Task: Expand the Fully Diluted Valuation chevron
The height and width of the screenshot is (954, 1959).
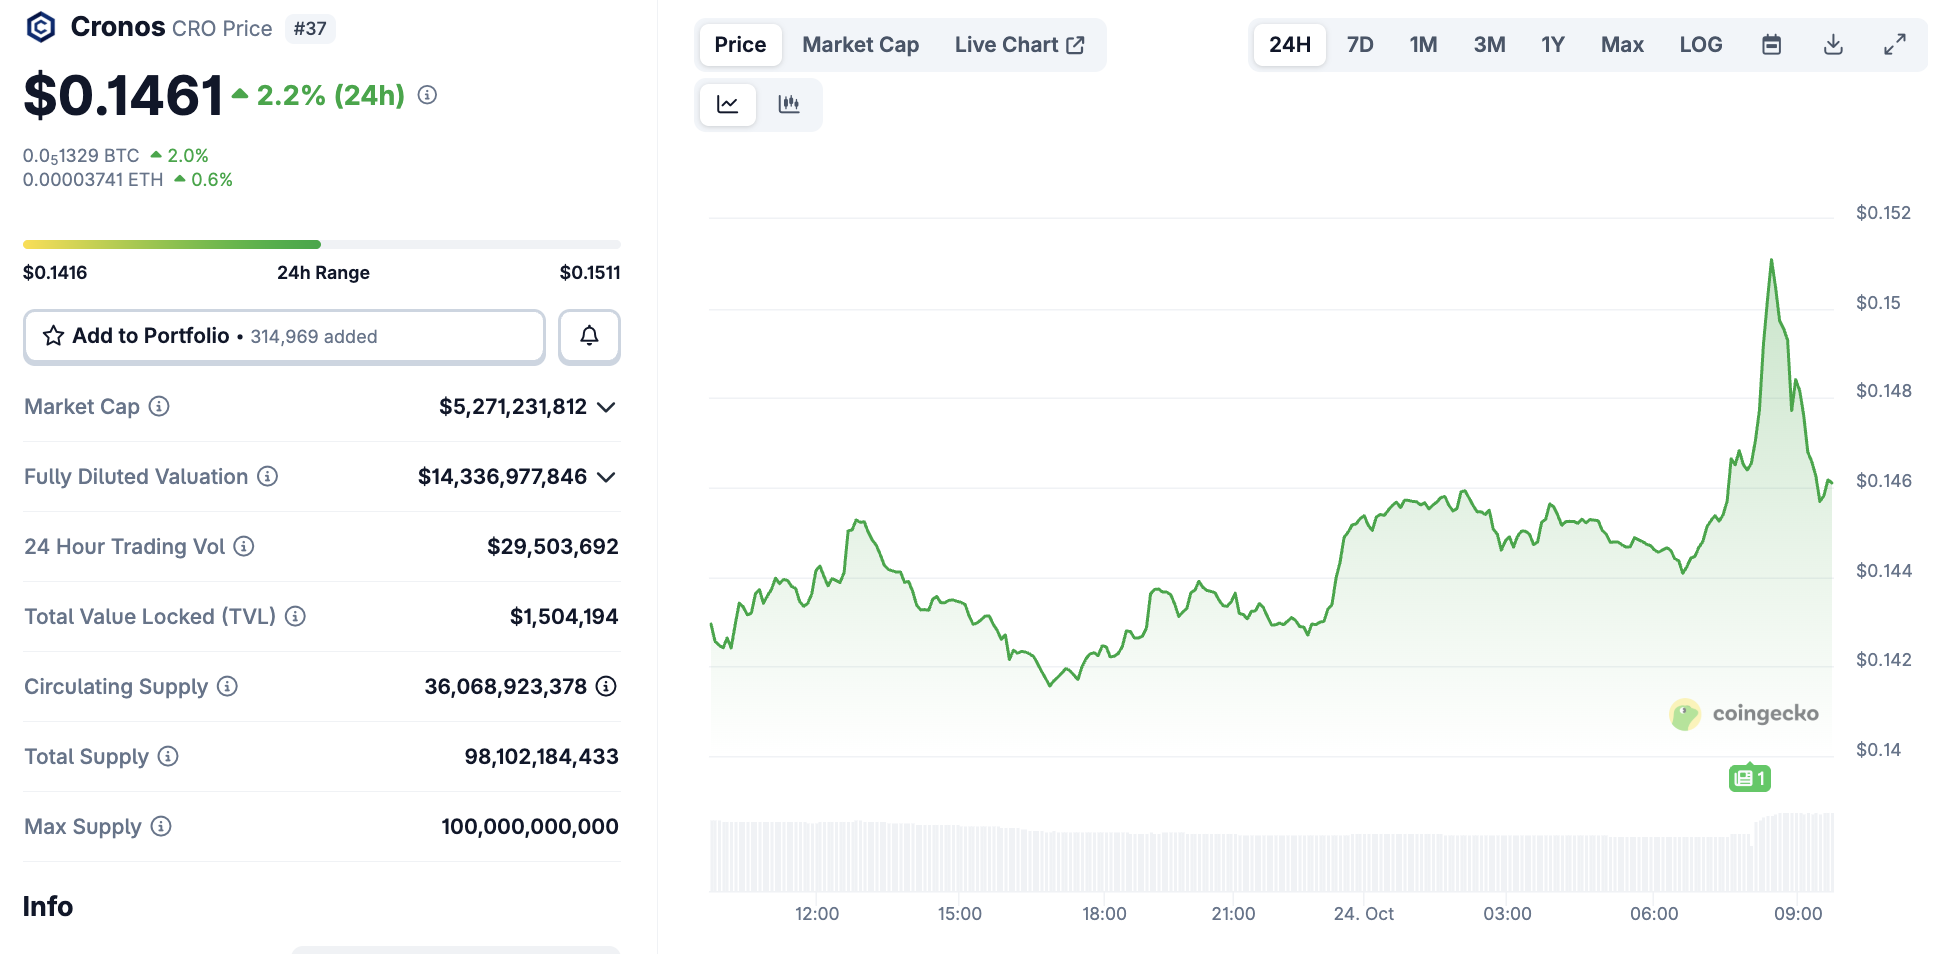Action: click(x=604, y=477)
